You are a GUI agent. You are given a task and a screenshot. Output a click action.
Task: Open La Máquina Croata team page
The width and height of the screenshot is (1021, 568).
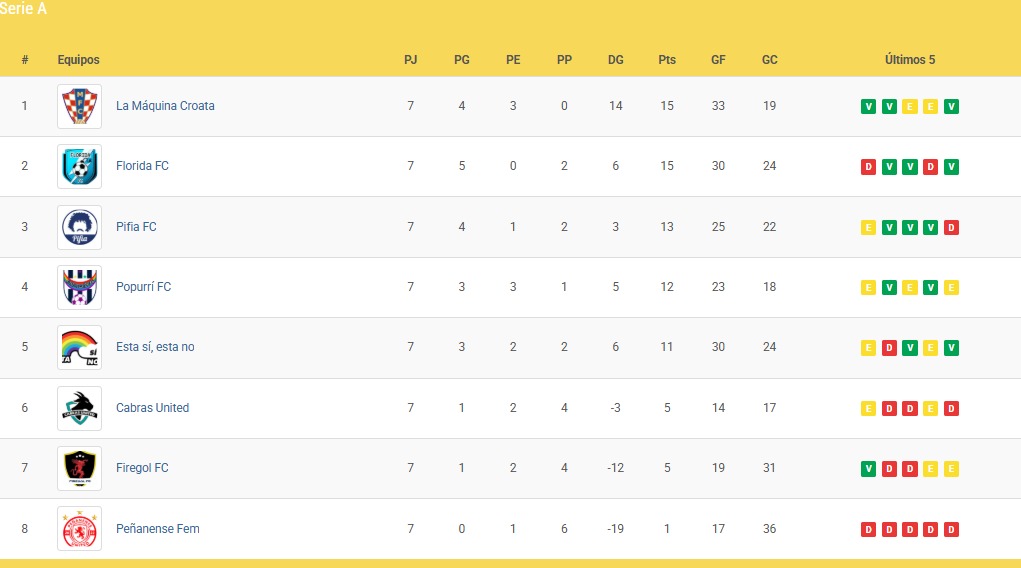coord(165,106)
